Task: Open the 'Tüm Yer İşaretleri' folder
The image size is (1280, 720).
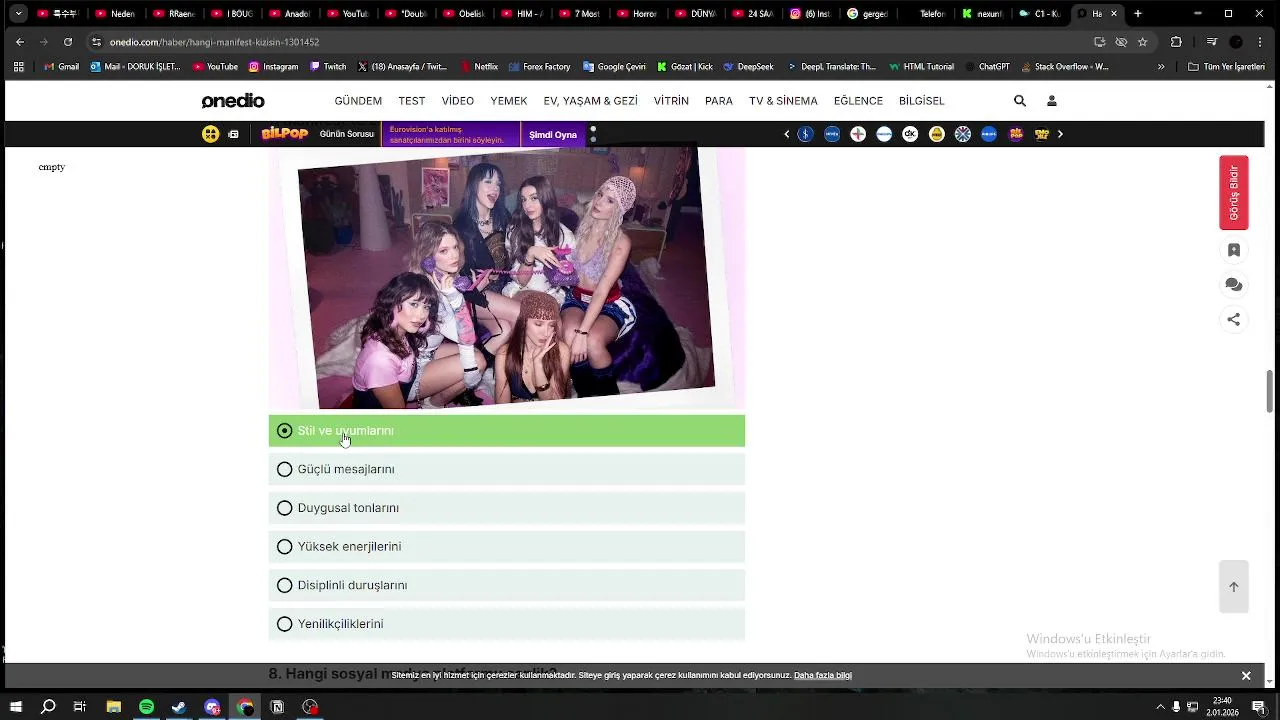Action: tap(1226, 67)
